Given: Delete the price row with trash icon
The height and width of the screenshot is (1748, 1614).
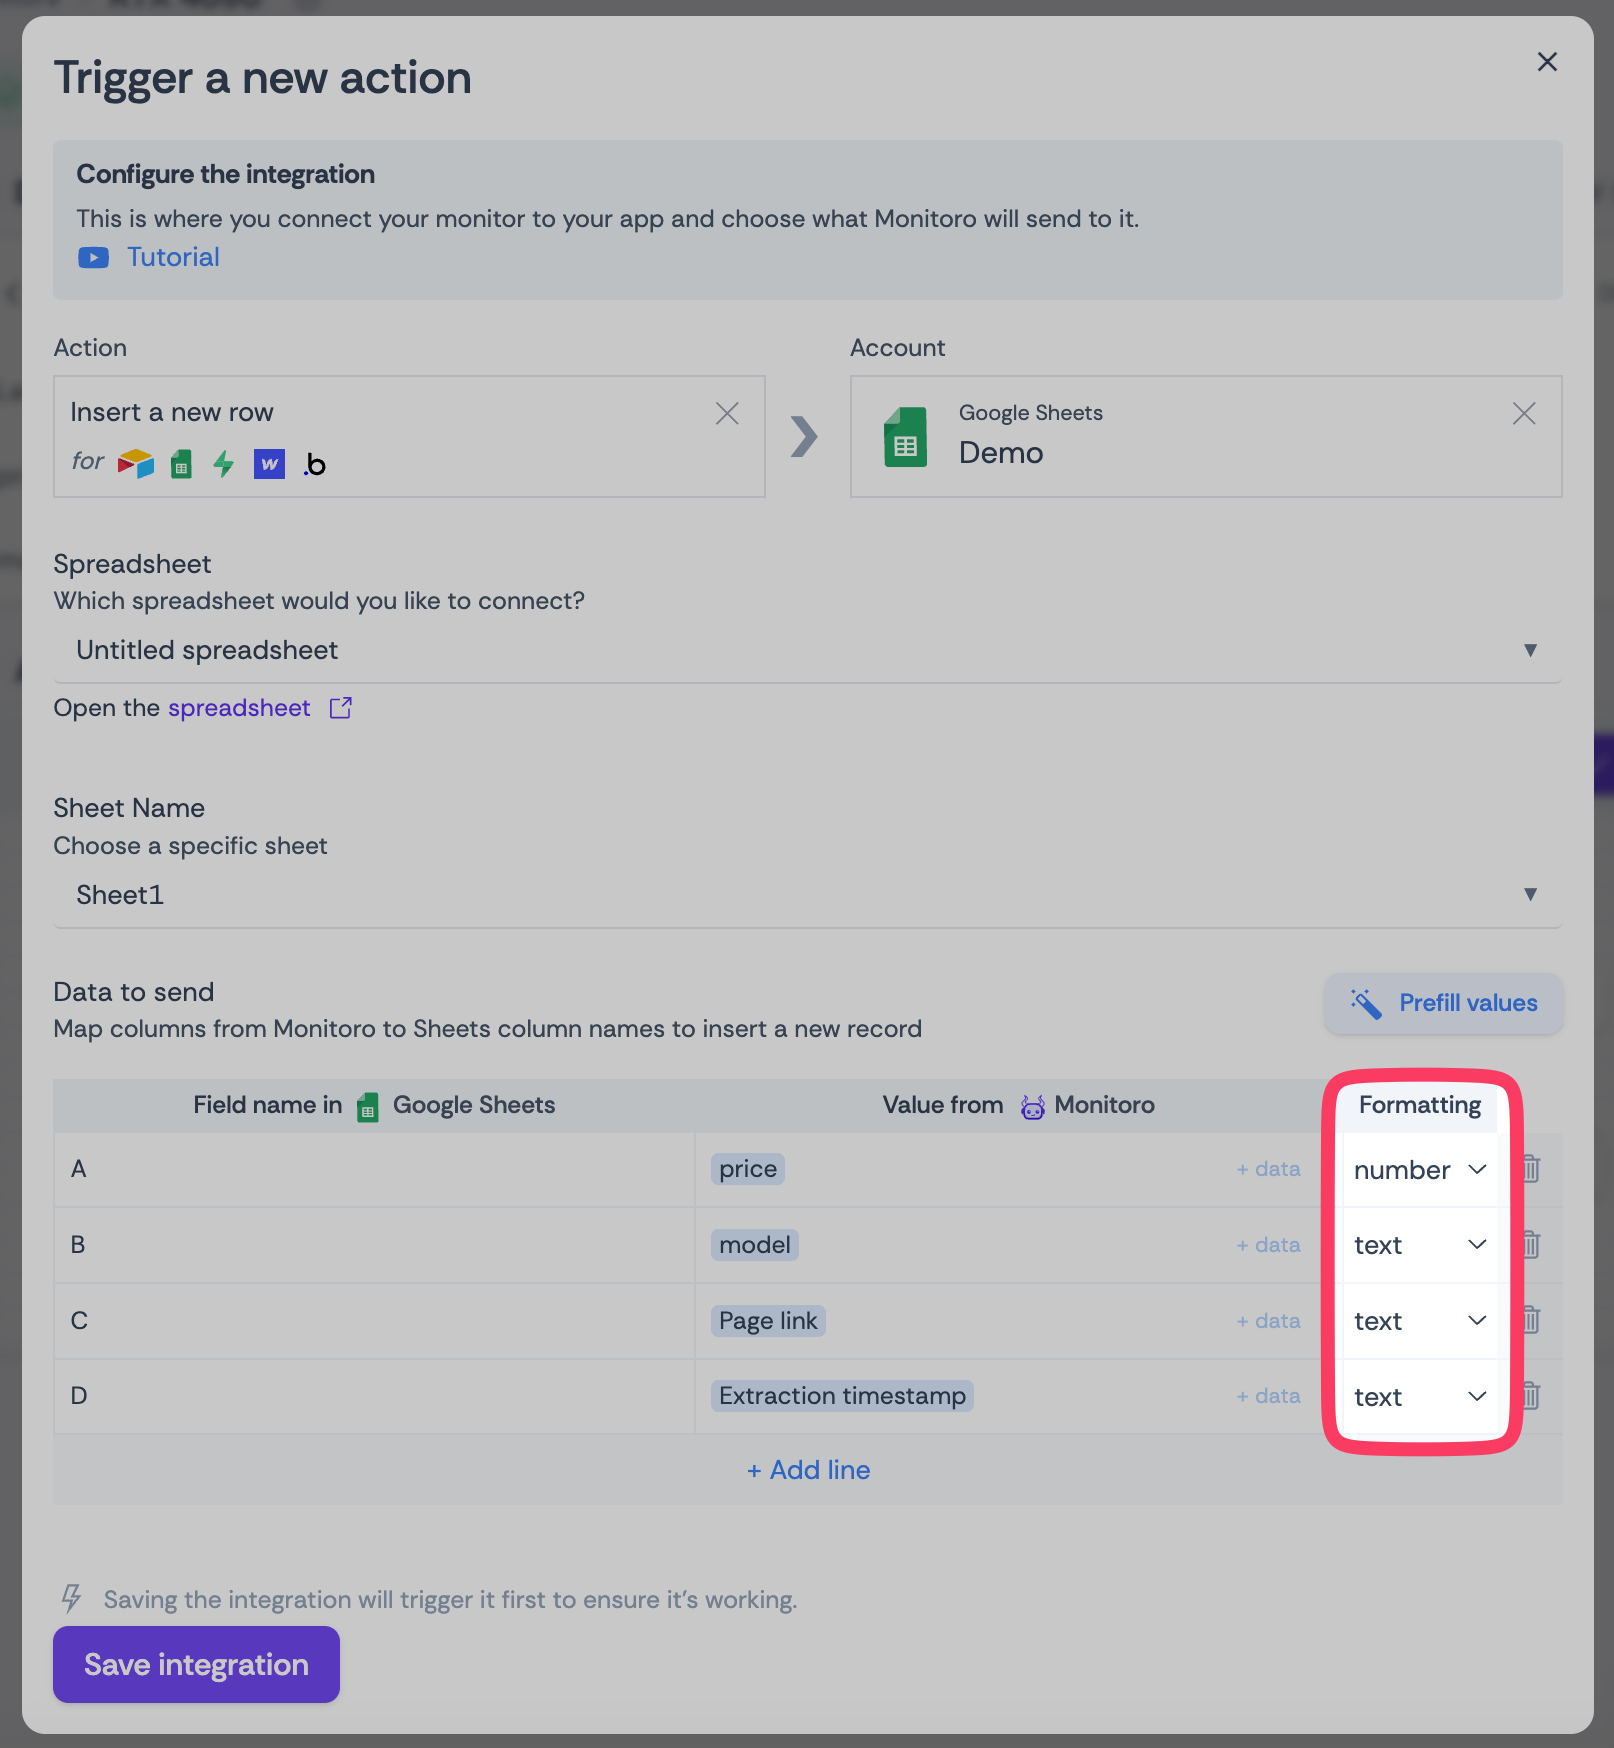Looking at the screenshot, I should click(x=1531, y=1169).
